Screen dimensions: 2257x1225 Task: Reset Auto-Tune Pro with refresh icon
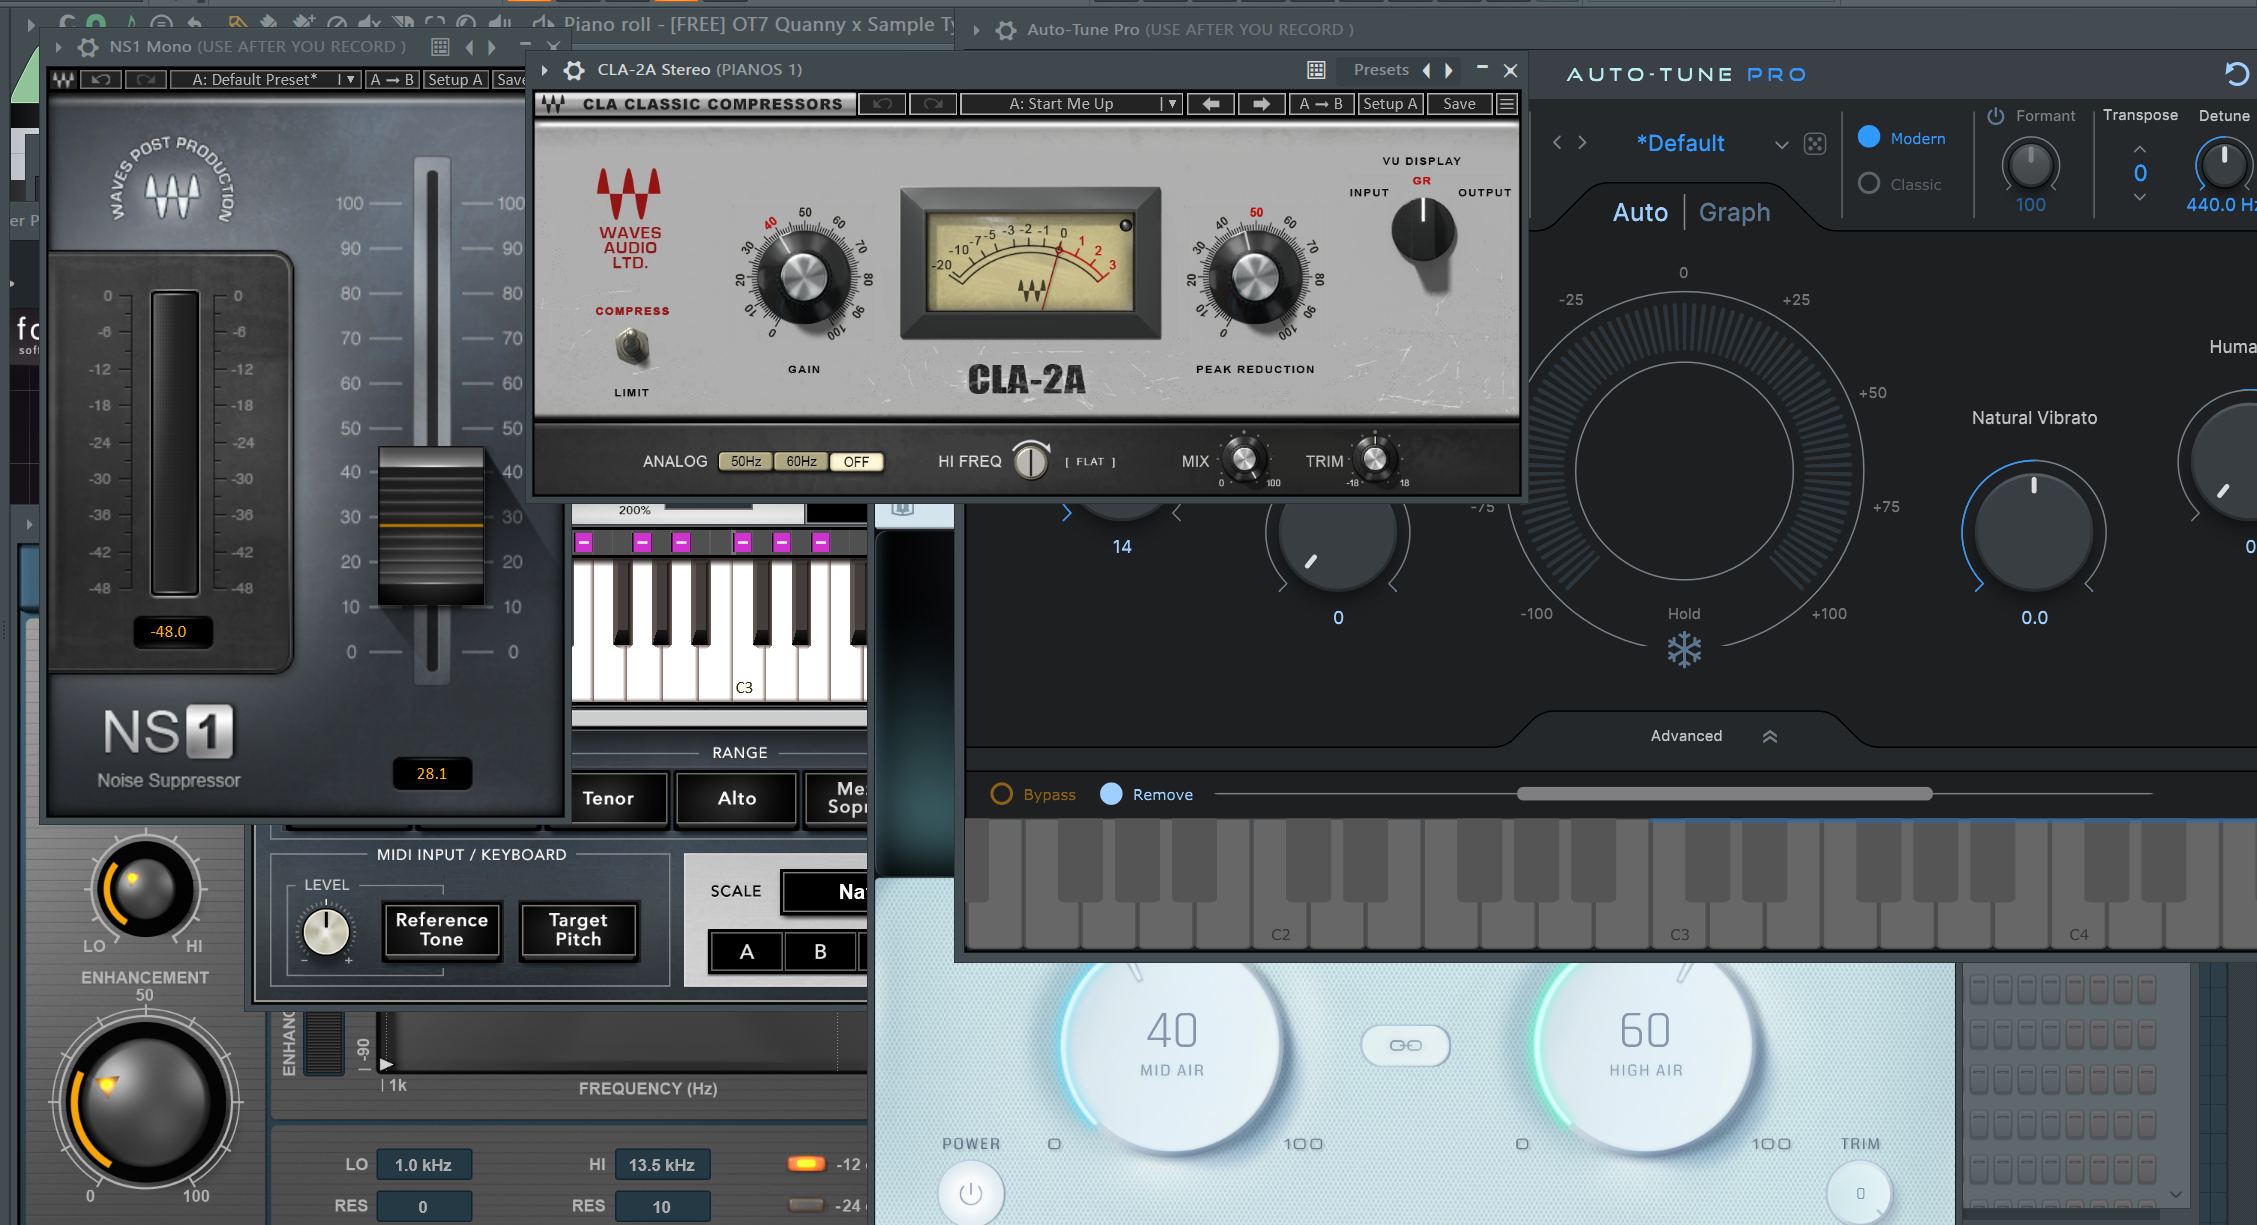coord(2236,74)
